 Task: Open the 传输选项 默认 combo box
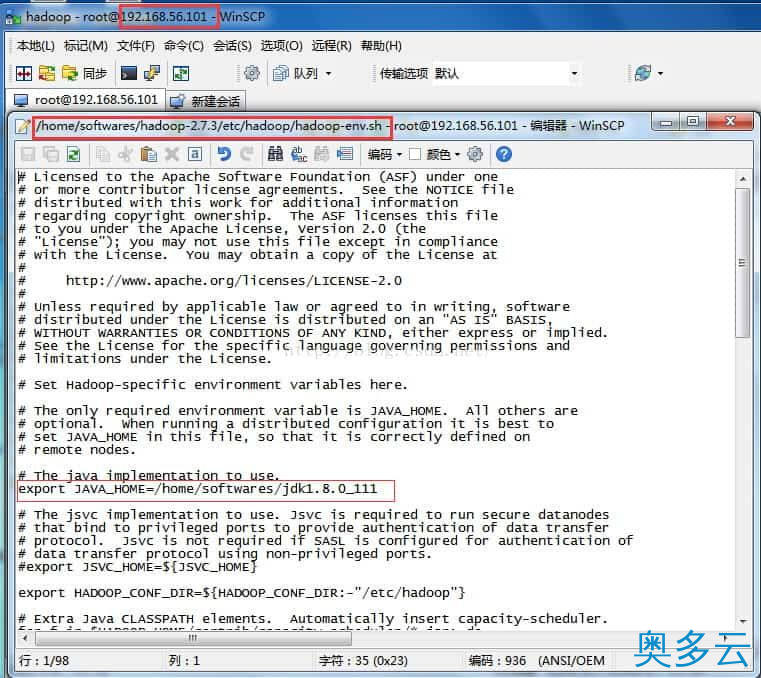pos(506,74)
